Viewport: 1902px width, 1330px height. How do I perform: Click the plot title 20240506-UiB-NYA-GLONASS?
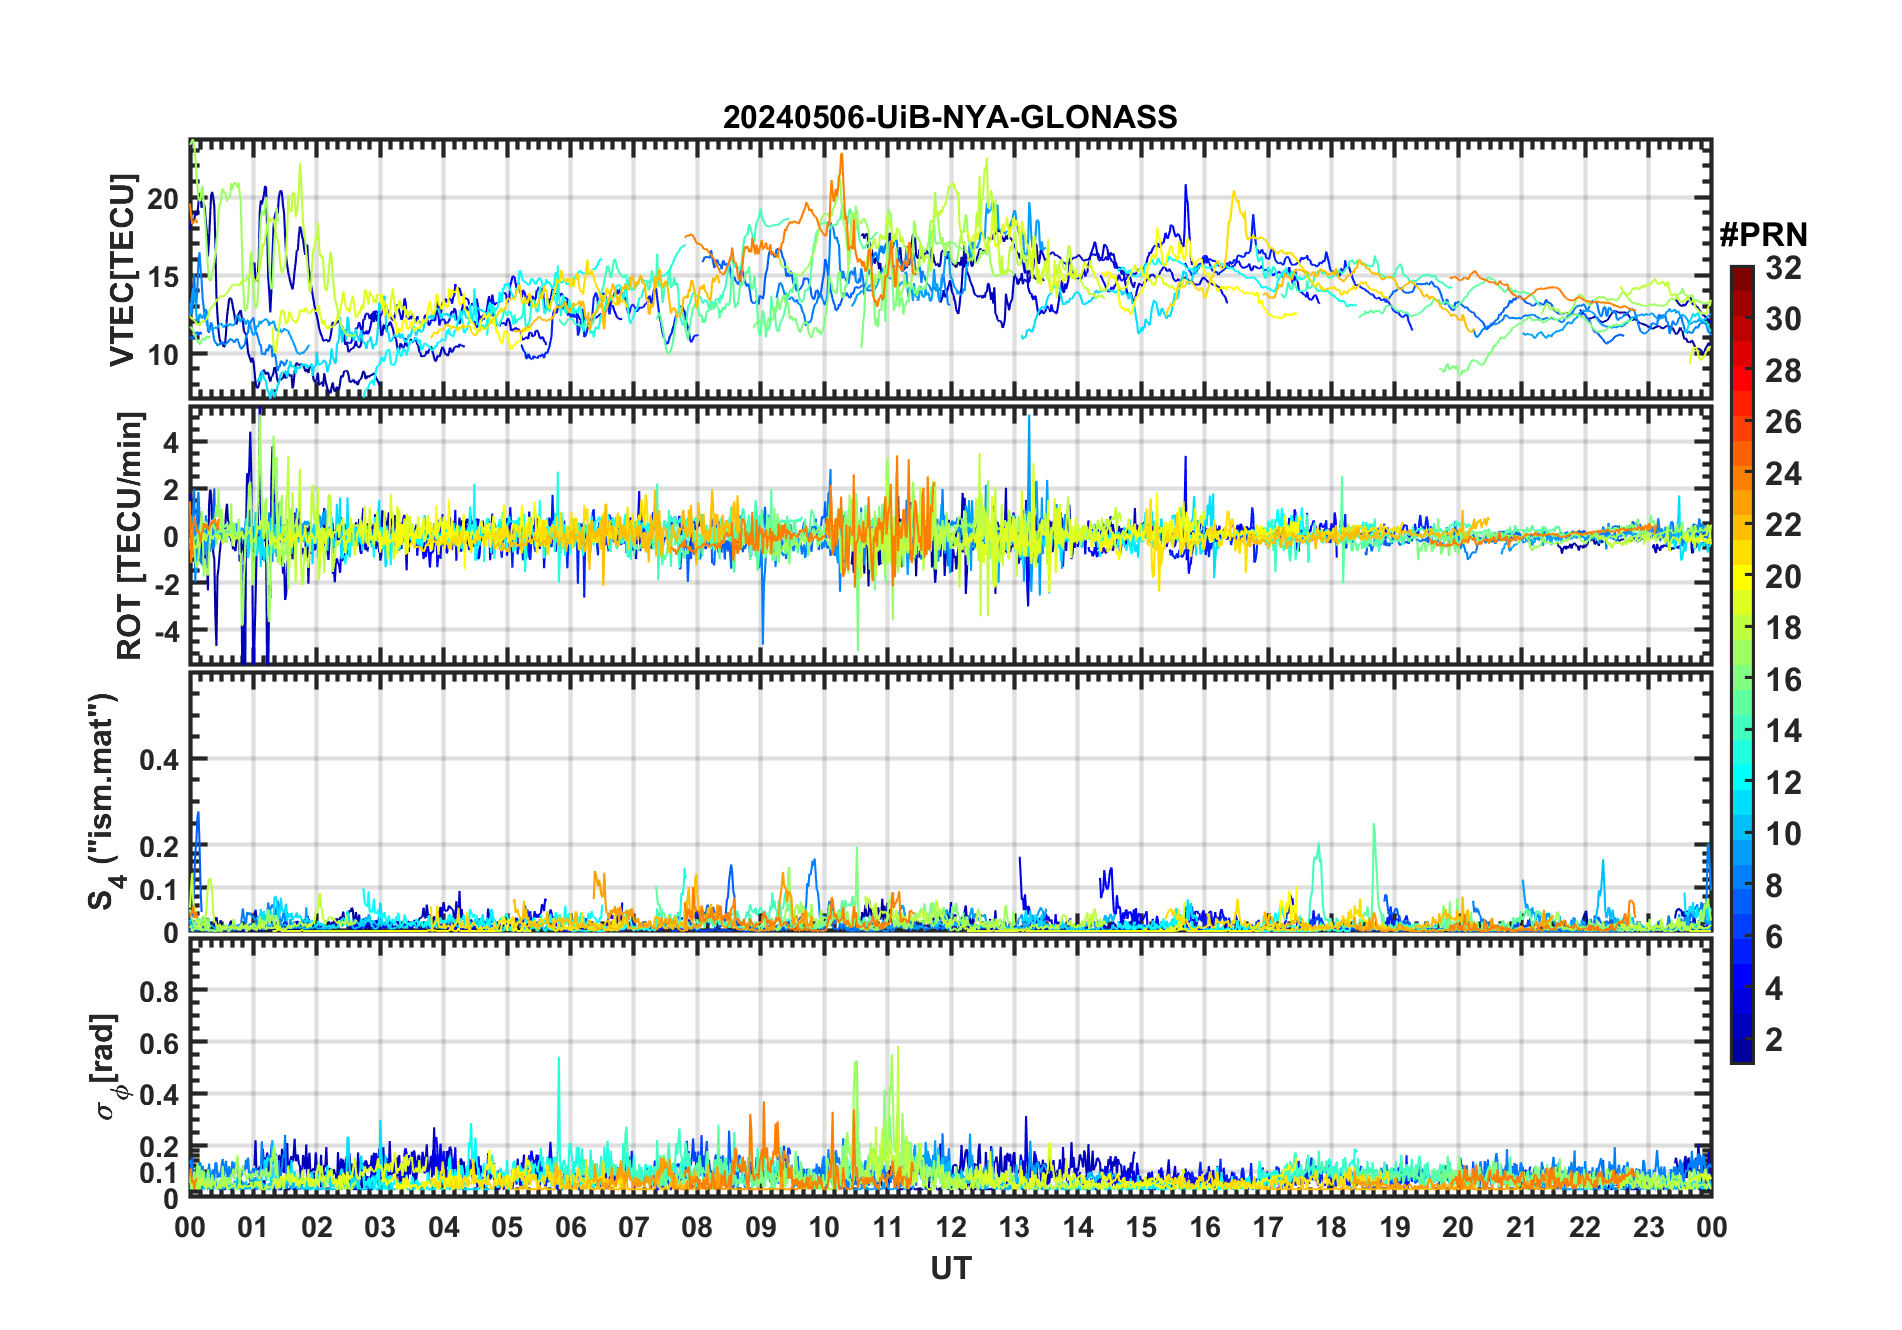point(950,117)
